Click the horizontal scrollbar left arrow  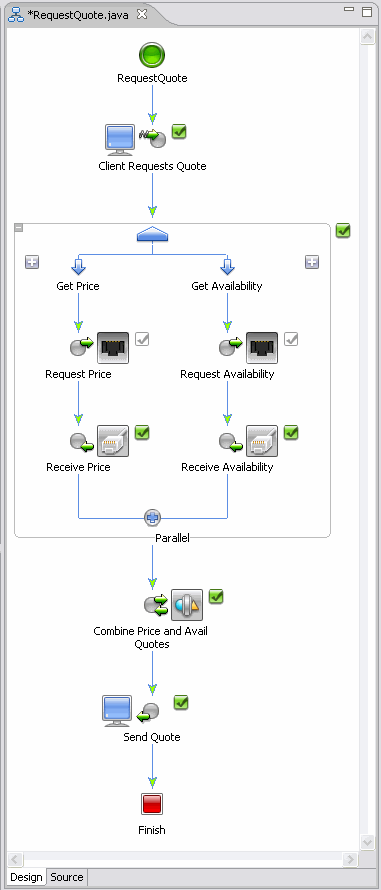point(15,859)
